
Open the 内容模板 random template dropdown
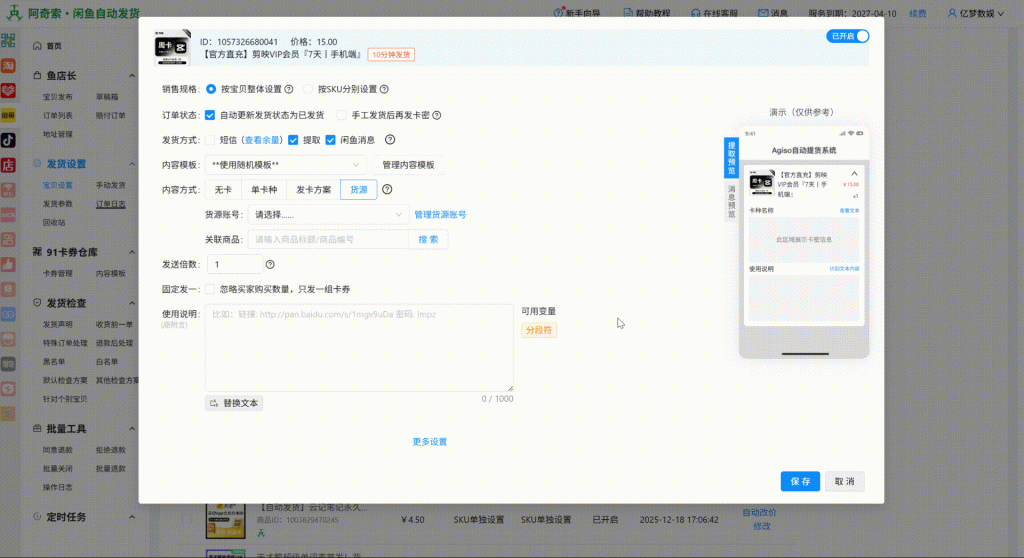click(285, 165)
